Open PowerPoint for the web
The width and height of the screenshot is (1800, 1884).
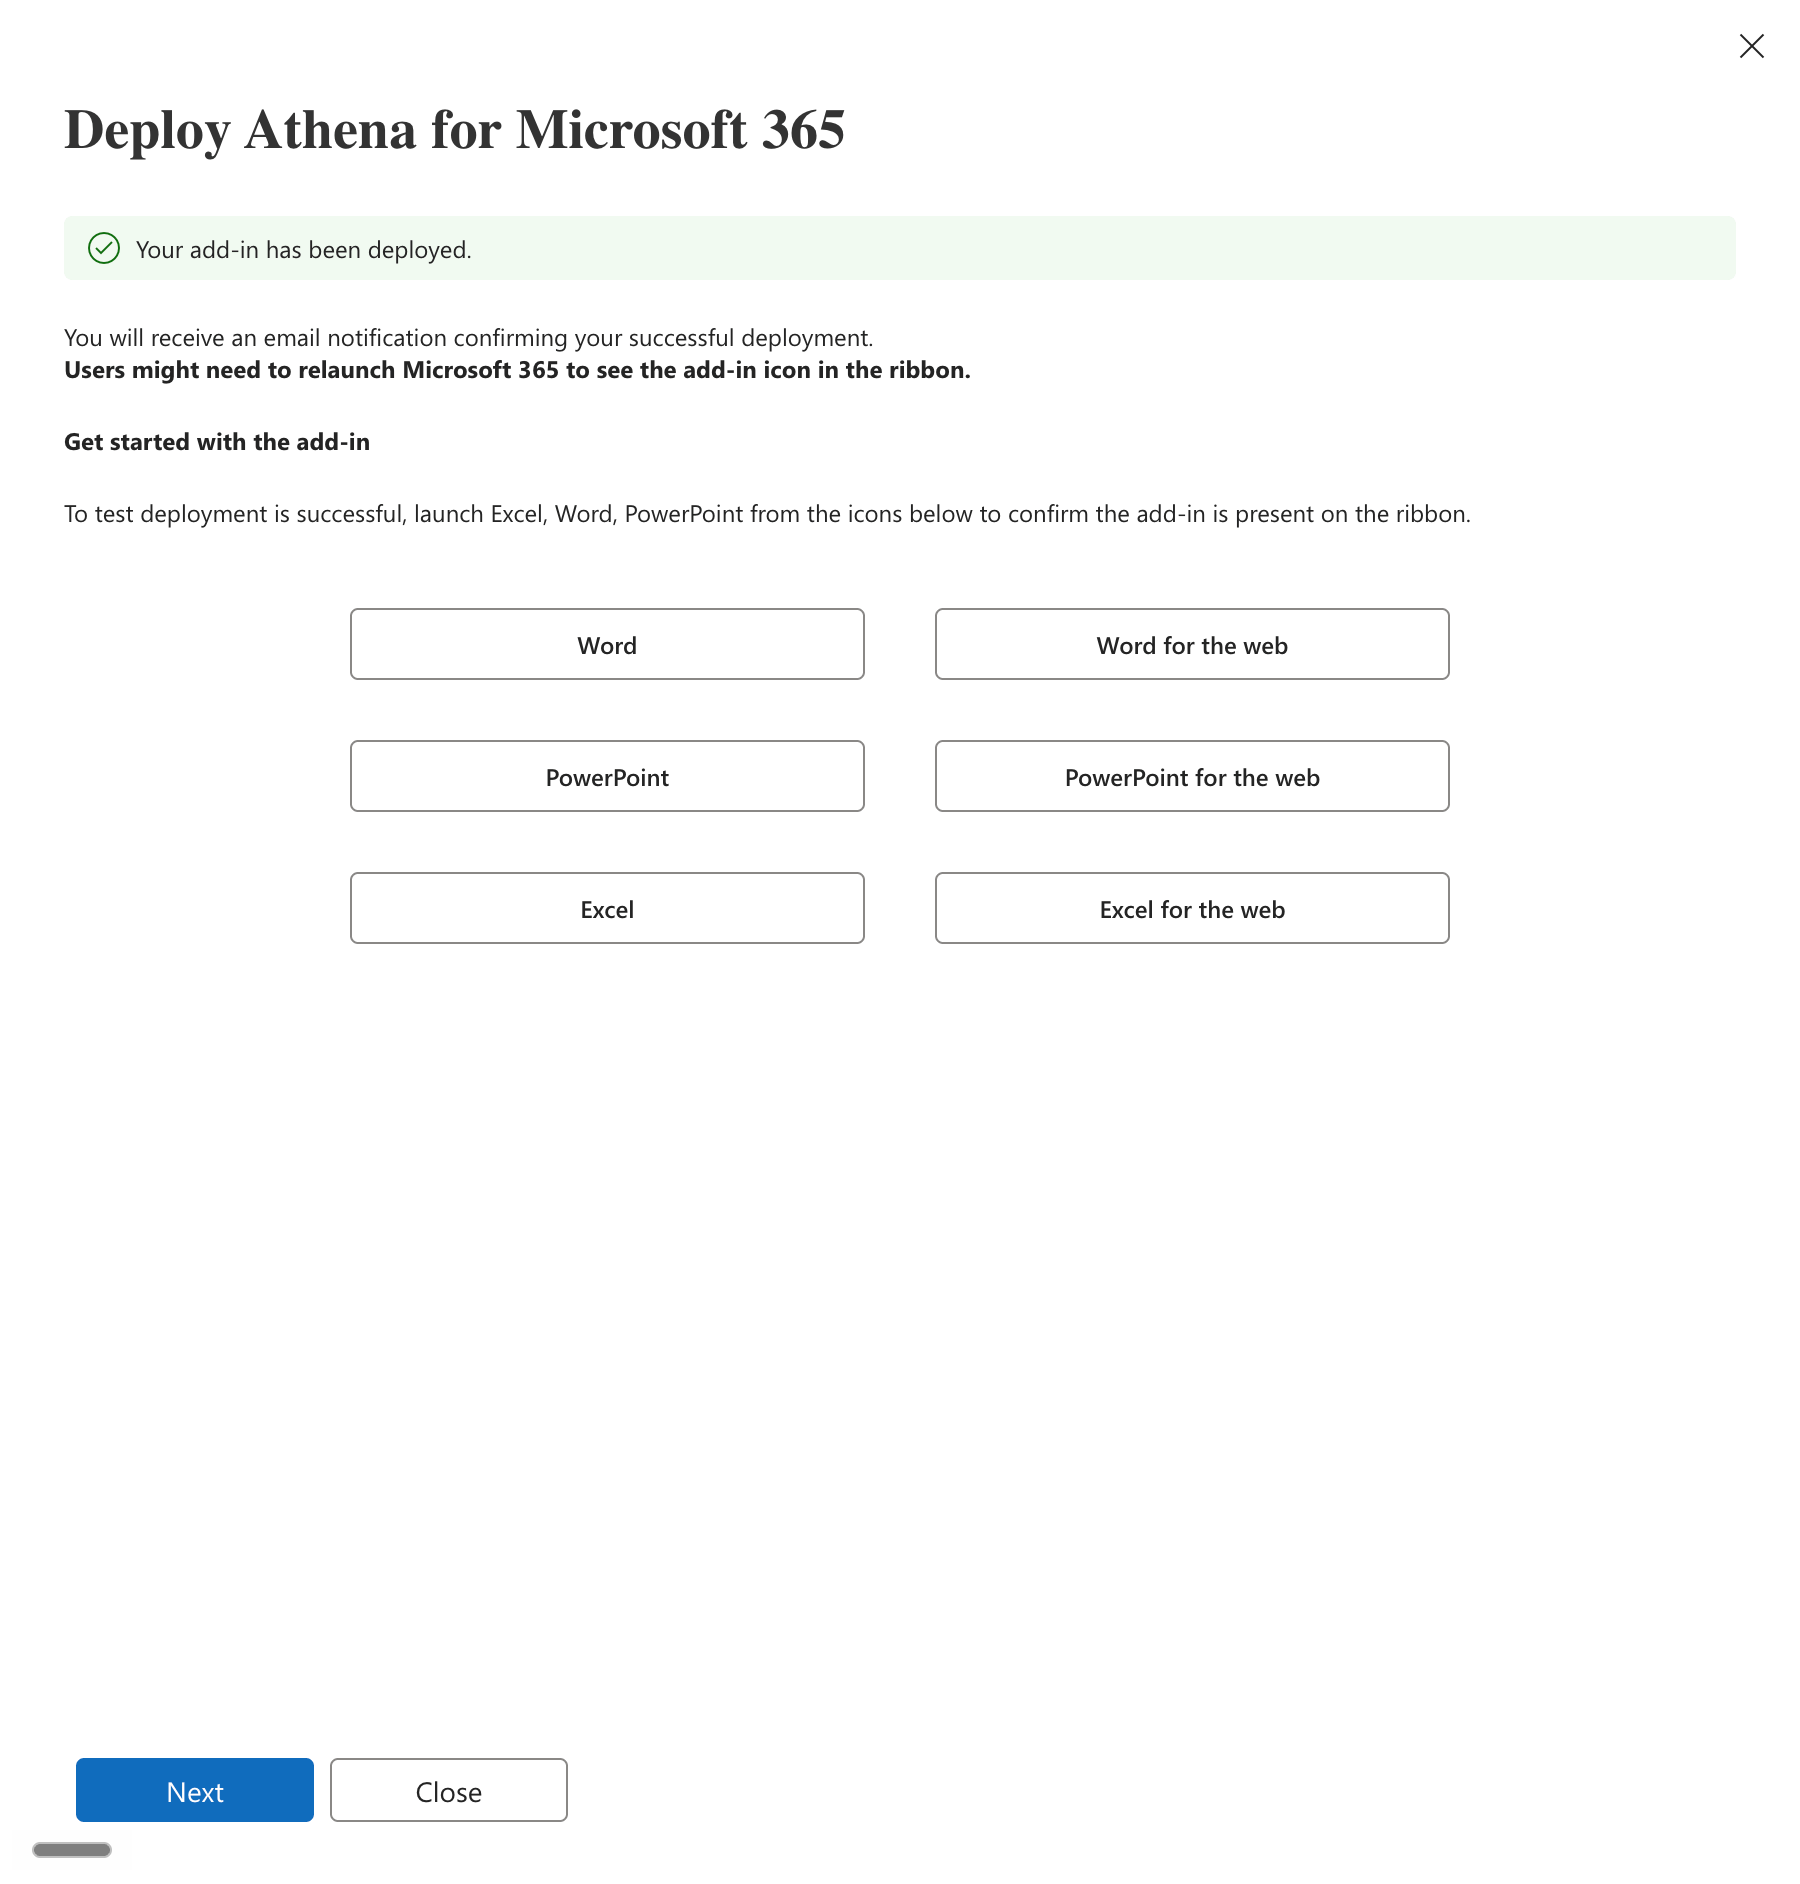pyautogui.click(x=1192, y=776)
